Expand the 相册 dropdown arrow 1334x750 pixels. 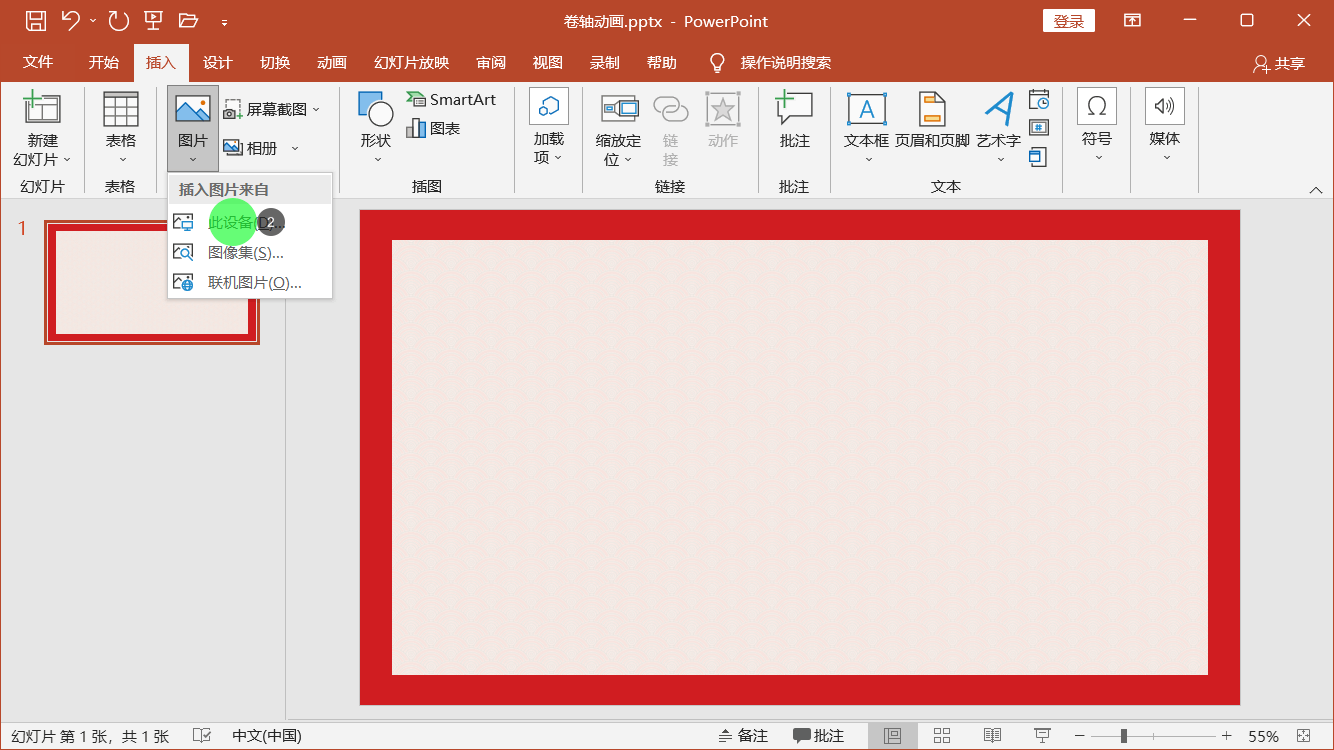click(295, 148)
